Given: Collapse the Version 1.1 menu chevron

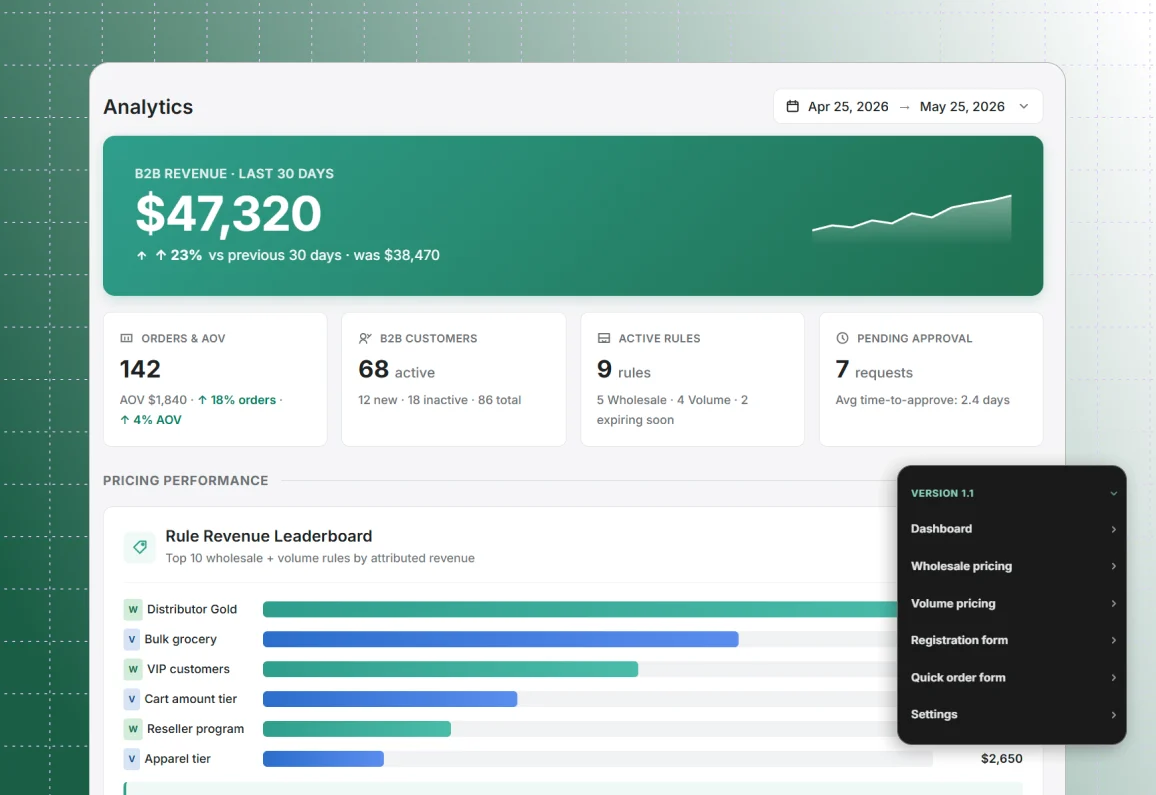Looking at the screenshot, I should click(1113, 493).
